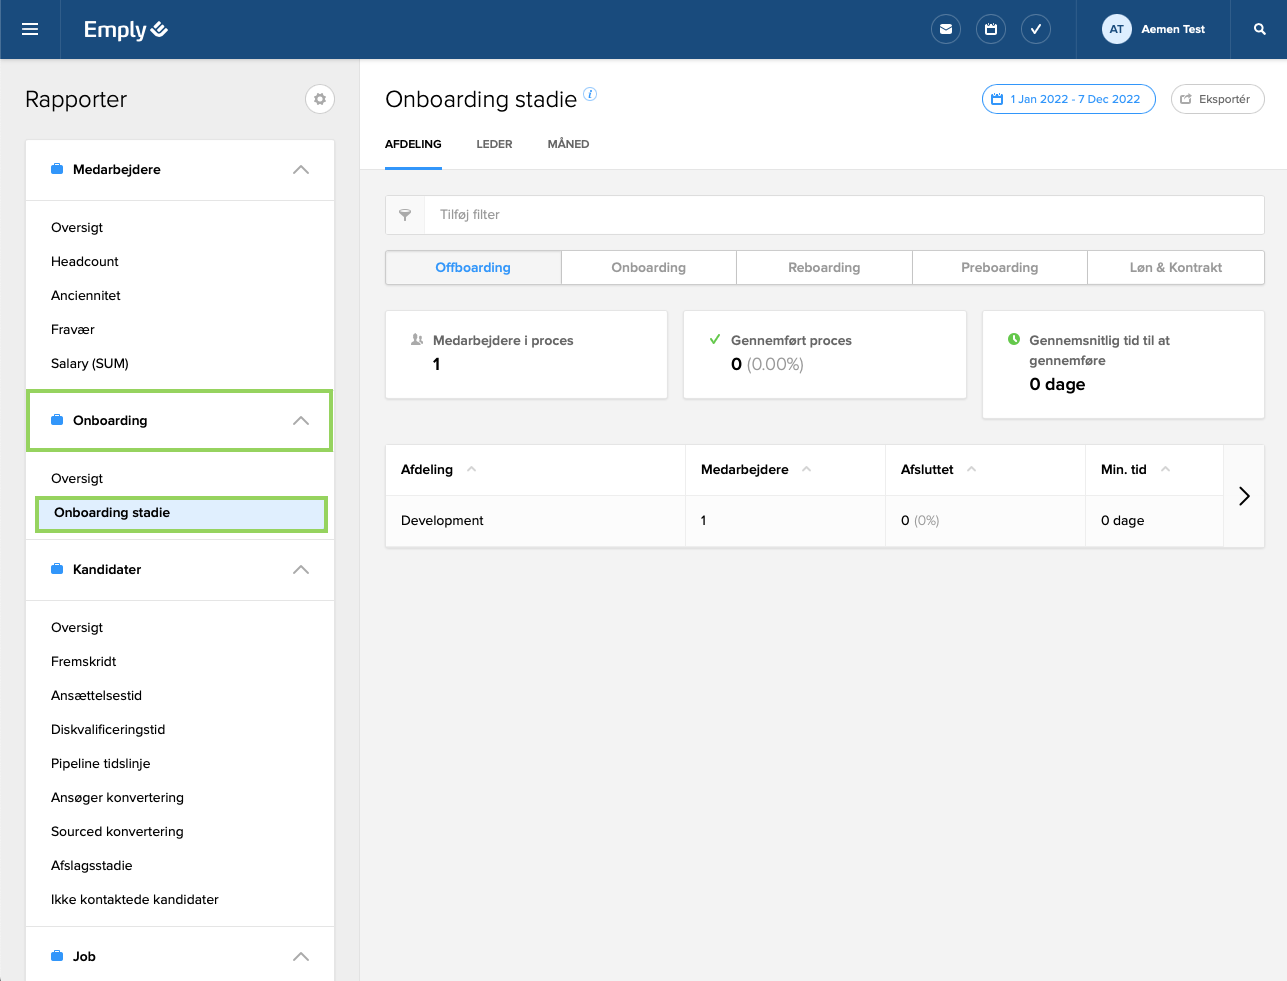Select the Preboarding segment
The width and height of the screenshot is (1287, 981).
(x=999, y=267)
